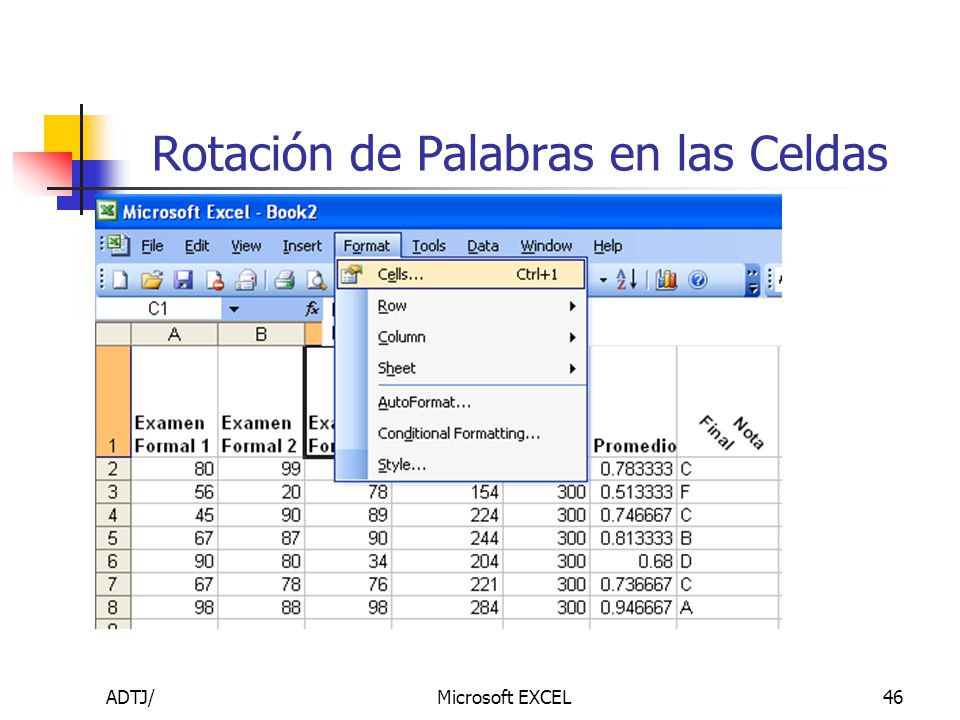
Task: Click the Print toolbar icon
Action: [284, 280]
